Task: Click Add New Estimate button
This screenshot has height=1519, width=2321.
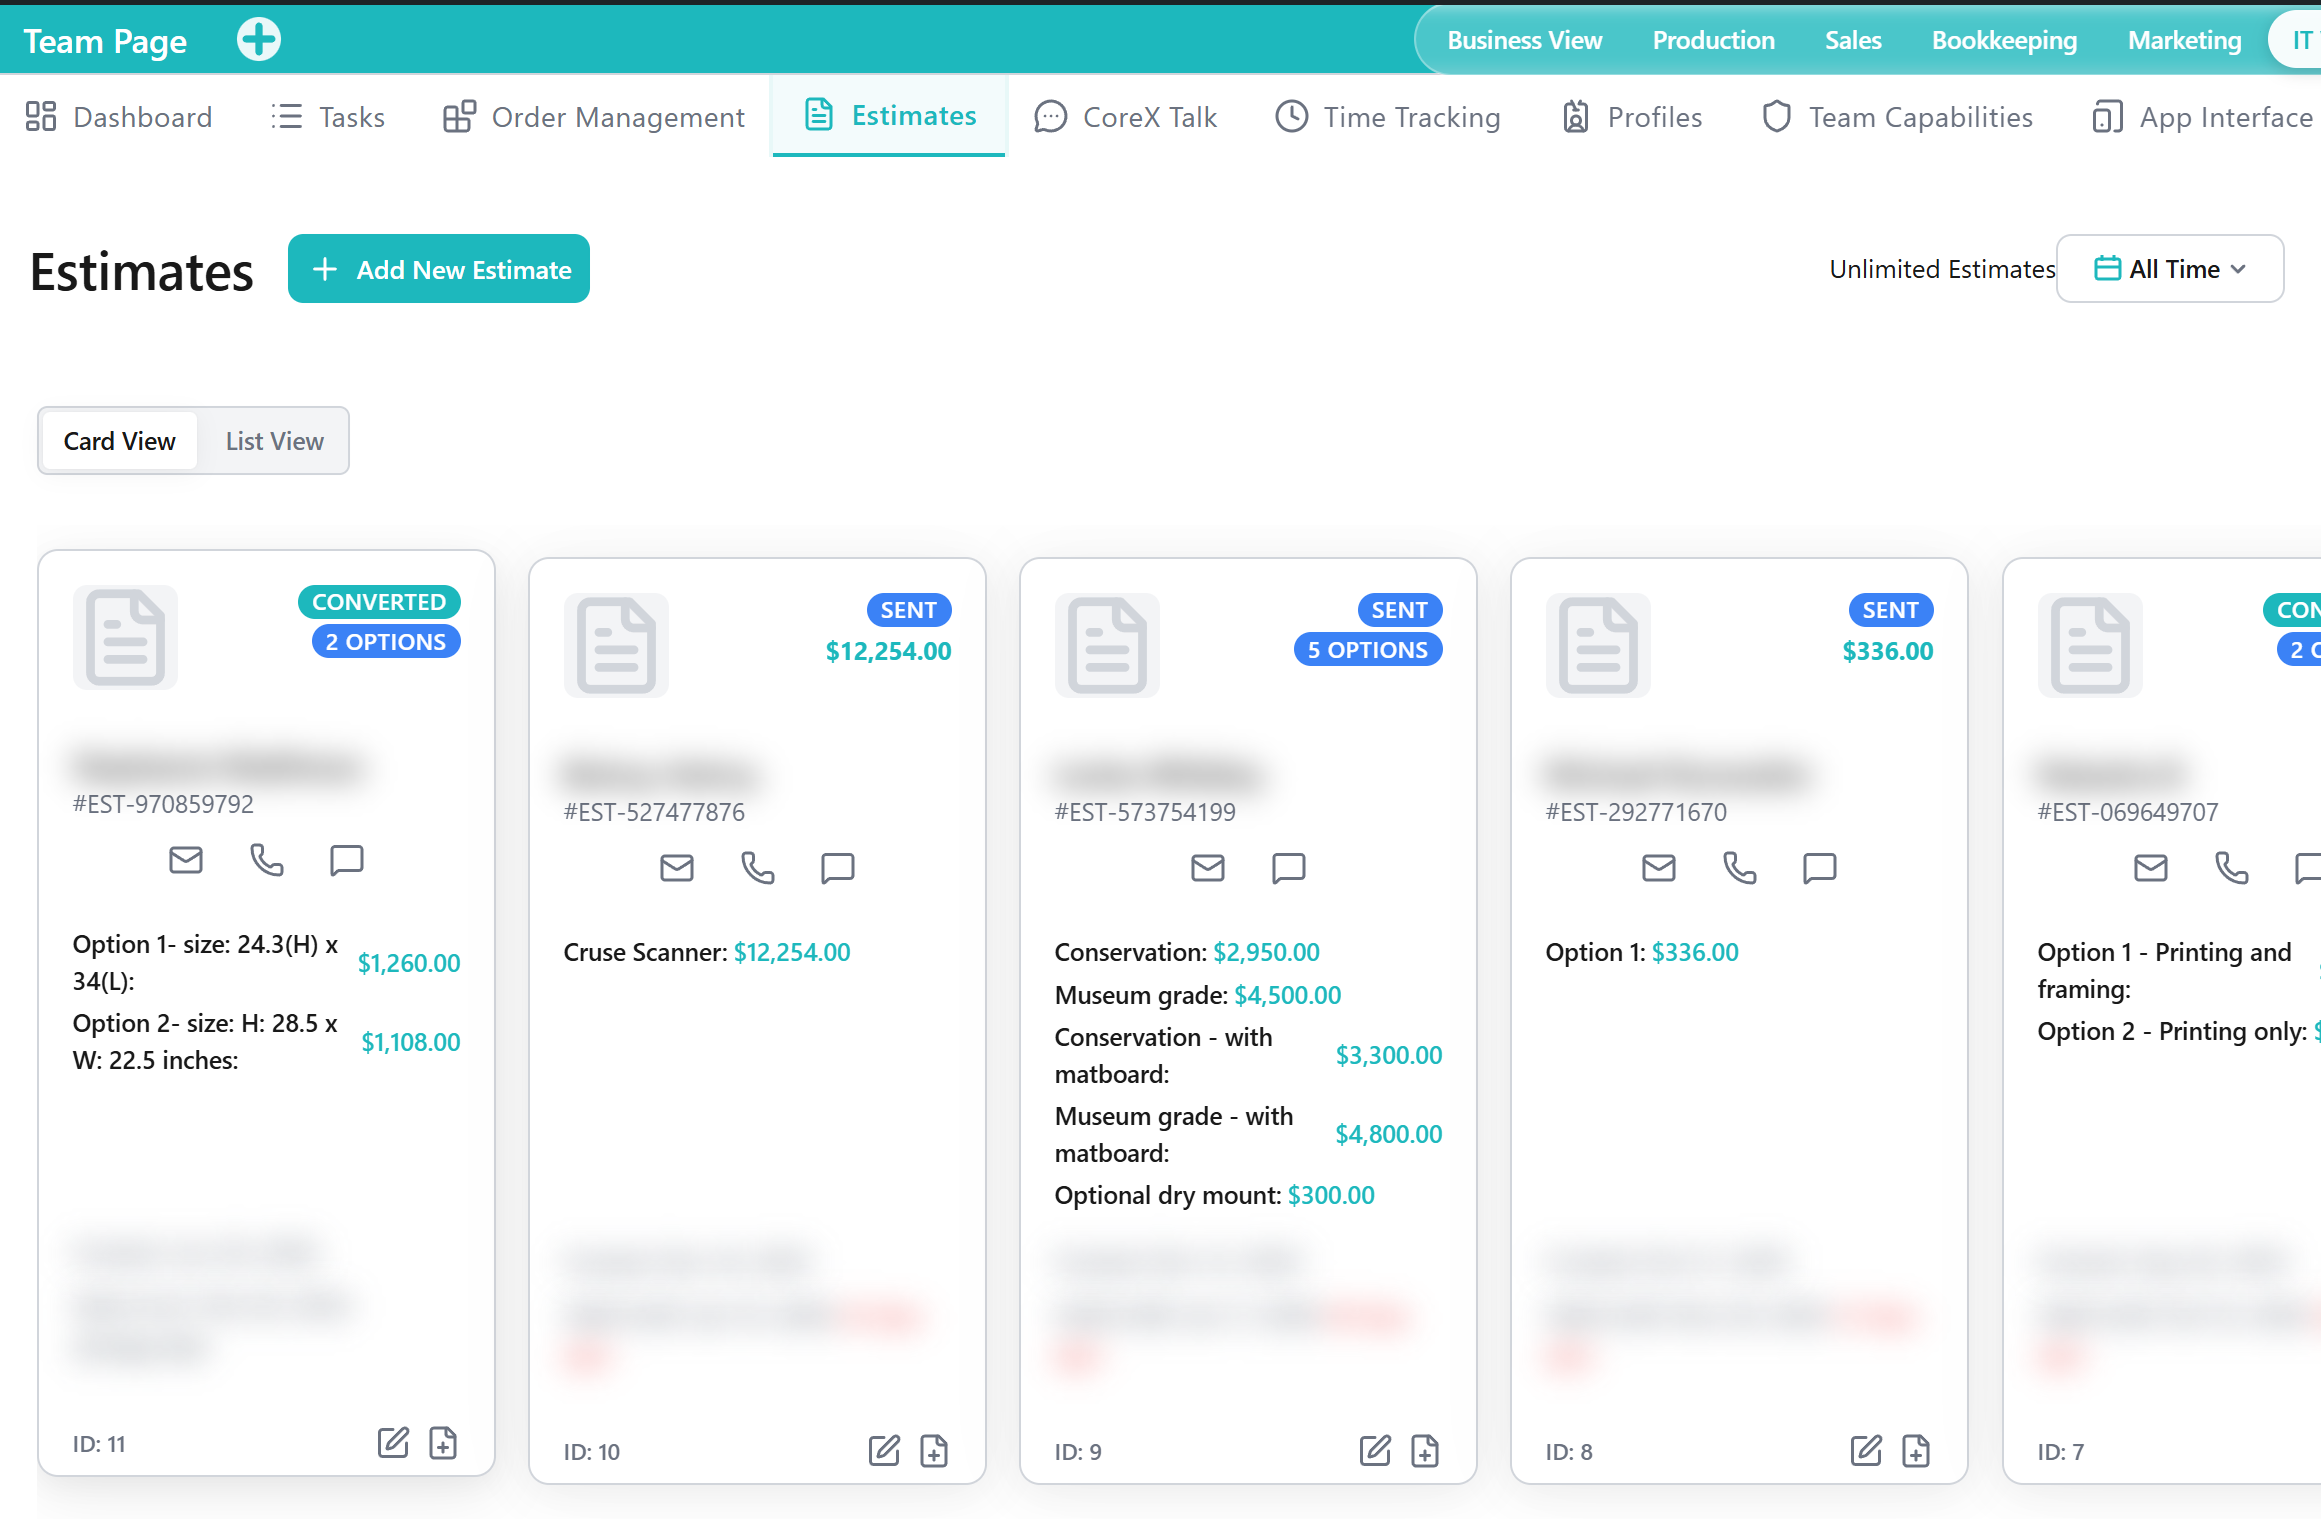Action: click(x=439, y=269)
